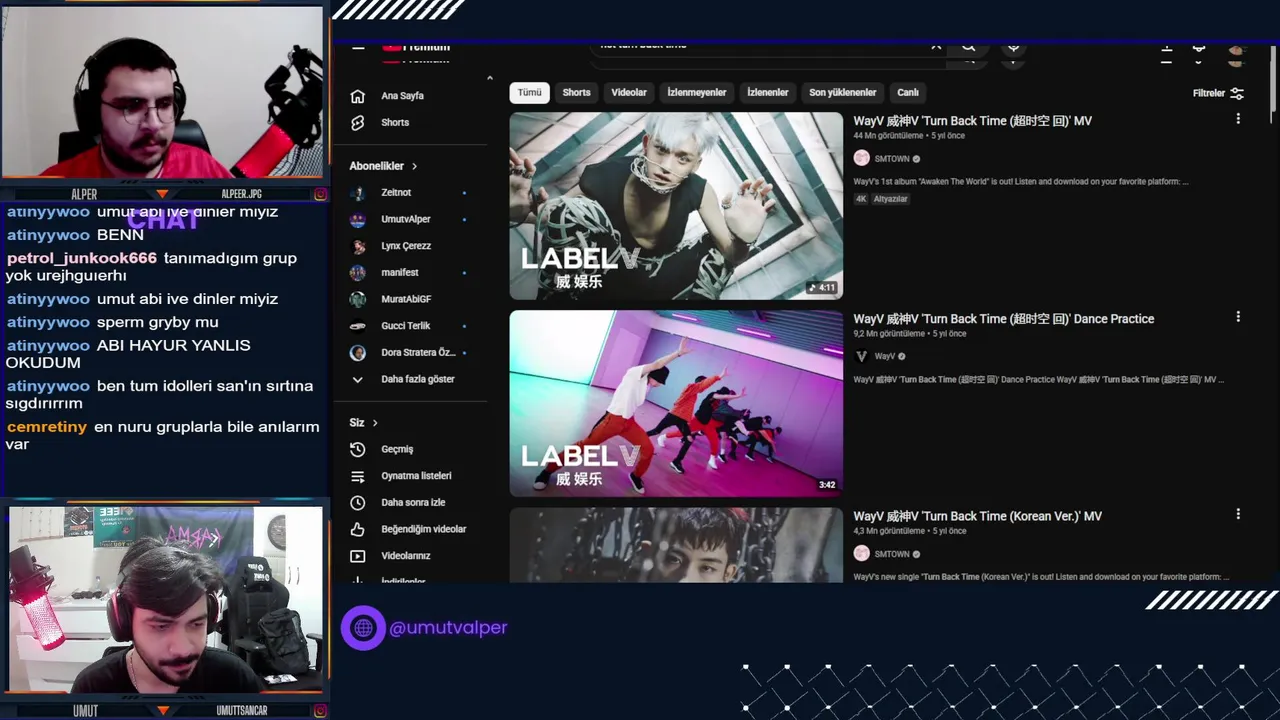Screen dimensions: 1280x720
Task: Click '44 Mn görüntüleme' view count text
Action: coord(888,136)
